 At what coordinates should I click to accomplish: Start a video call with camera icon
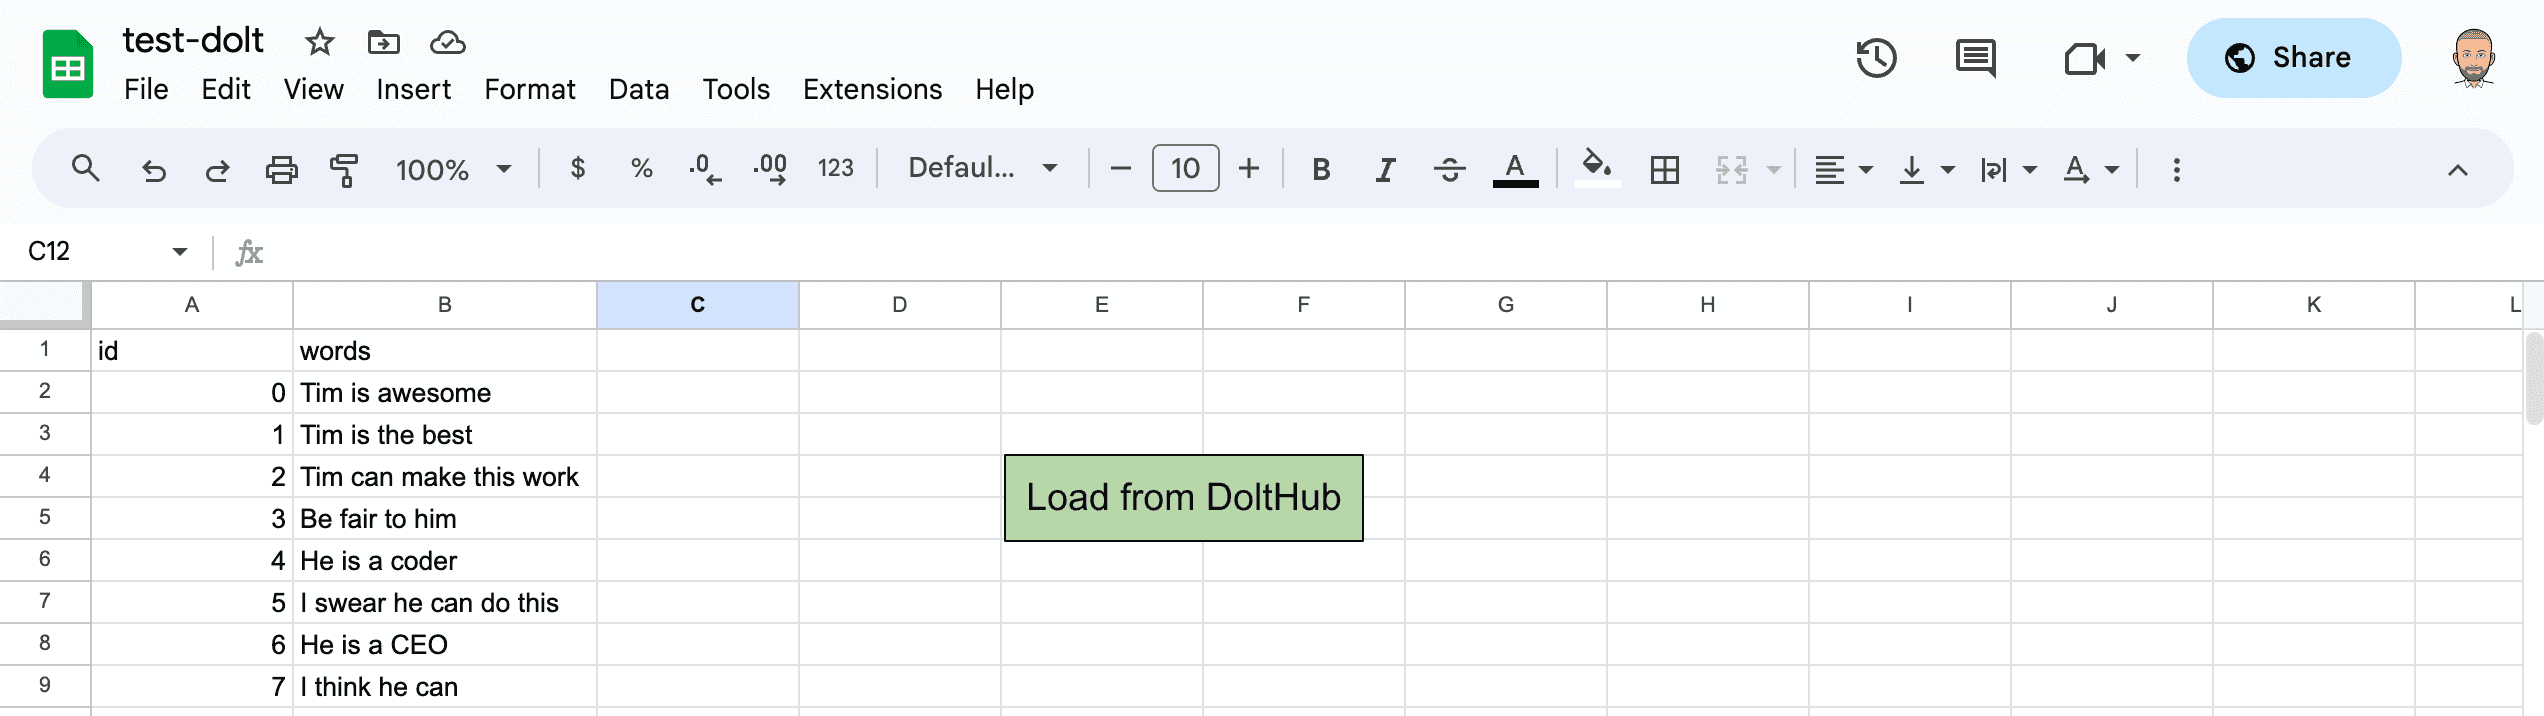click(x=2085, y=58)
